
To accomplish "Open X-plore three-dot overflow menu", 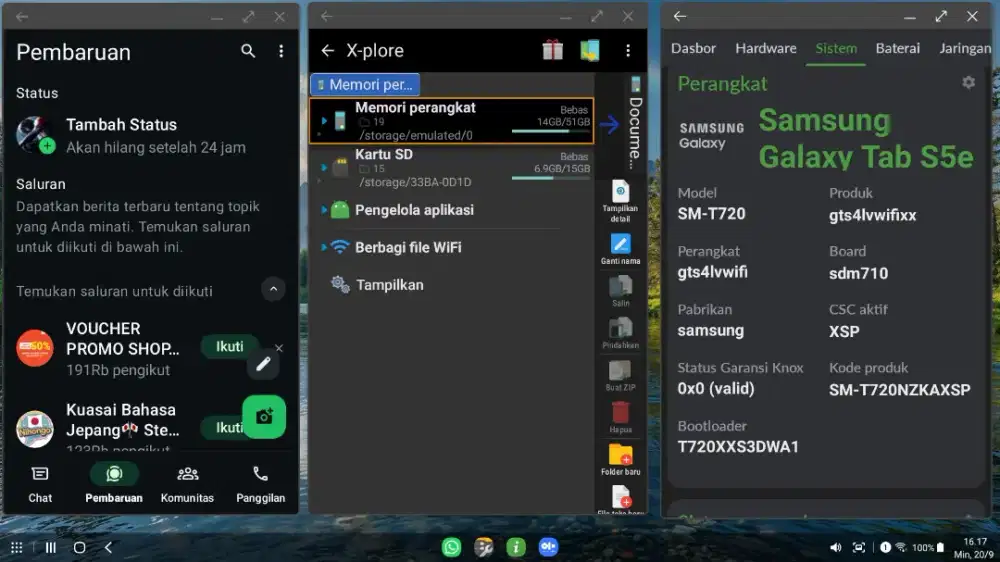I will pyautogui.click(x=628, y=50).
